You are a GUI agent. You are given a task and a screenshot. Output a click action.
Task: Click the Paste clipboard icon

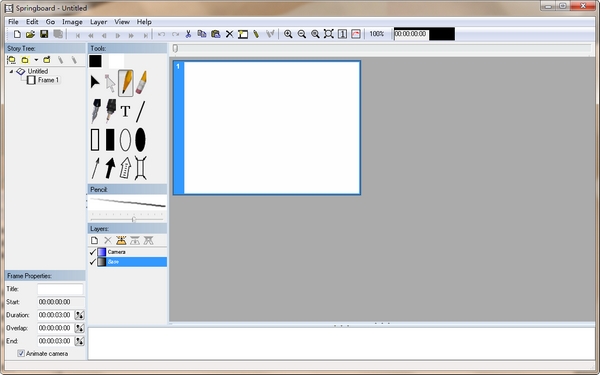point(216,34)
